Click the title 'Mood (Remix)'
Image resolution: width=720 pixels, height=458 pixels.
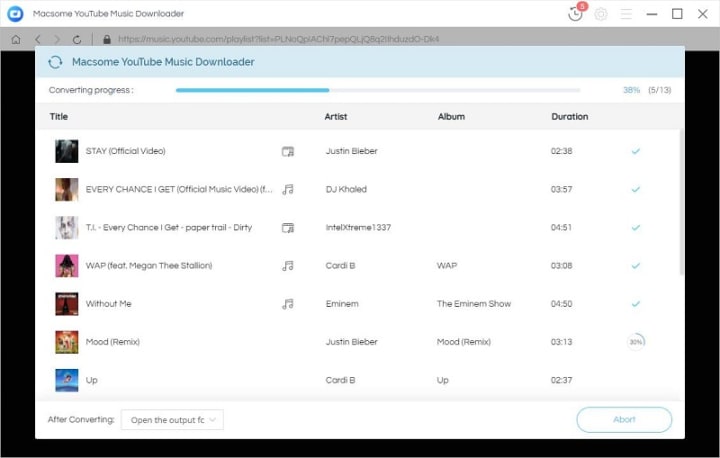pyautogui.click(x=112, y=342)
